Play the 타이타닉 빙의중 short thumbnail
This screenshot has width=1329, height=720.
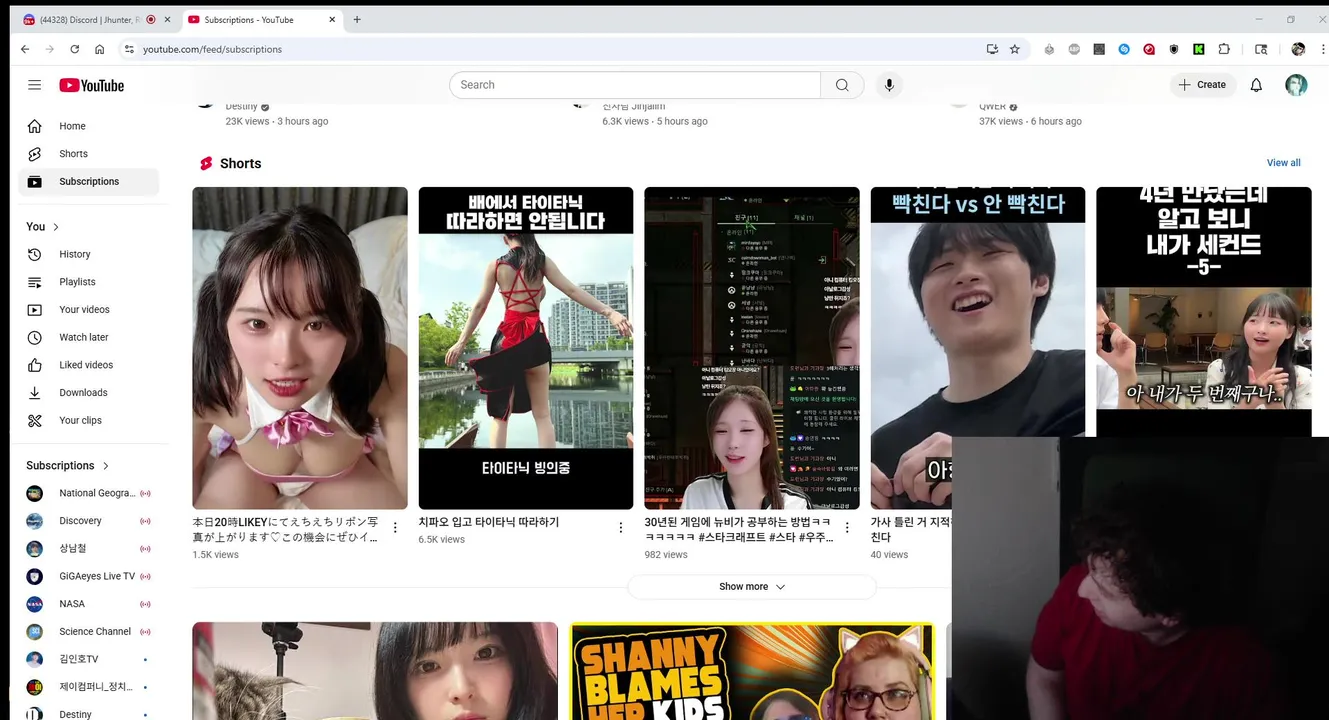(526, 348)
